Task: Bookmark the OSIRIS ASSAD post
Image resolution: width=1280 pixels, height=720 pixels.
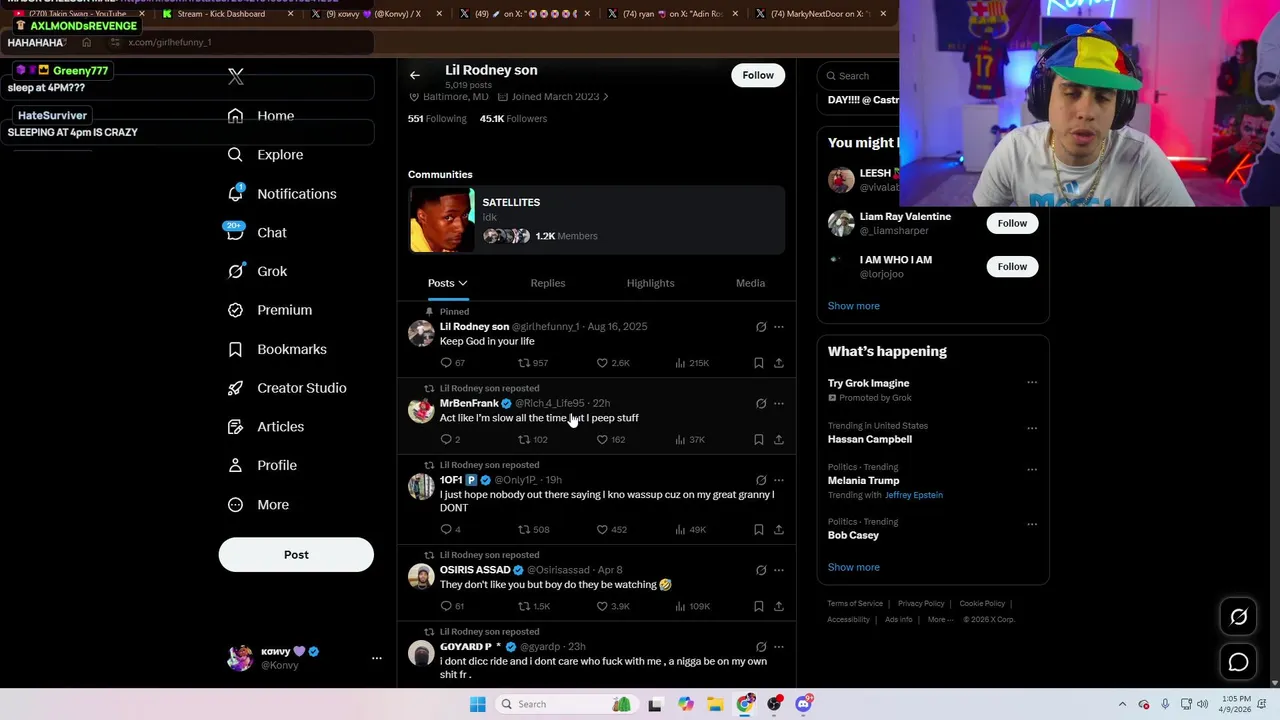Action: coord(759,607)
